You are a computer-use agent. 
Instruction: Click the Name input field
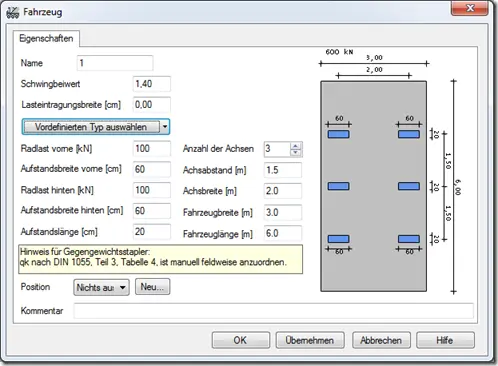click(x=115, y=63)
